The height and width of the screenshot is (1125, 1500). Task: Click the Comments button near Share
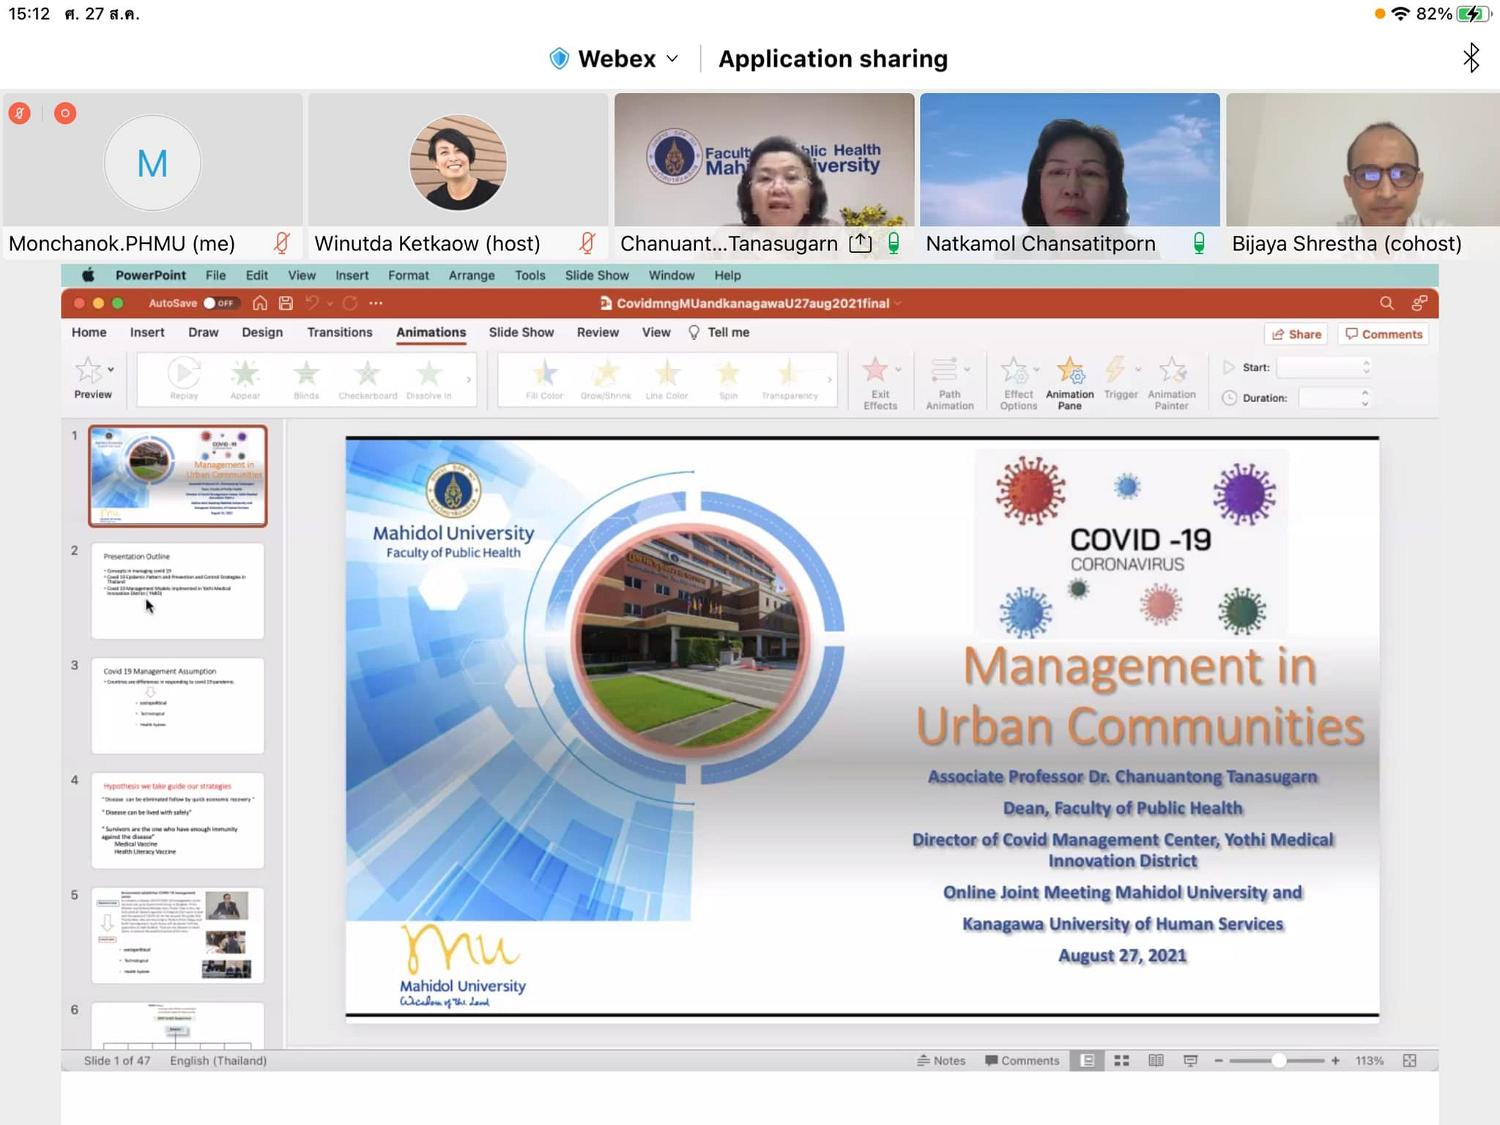click(1384, 334)
